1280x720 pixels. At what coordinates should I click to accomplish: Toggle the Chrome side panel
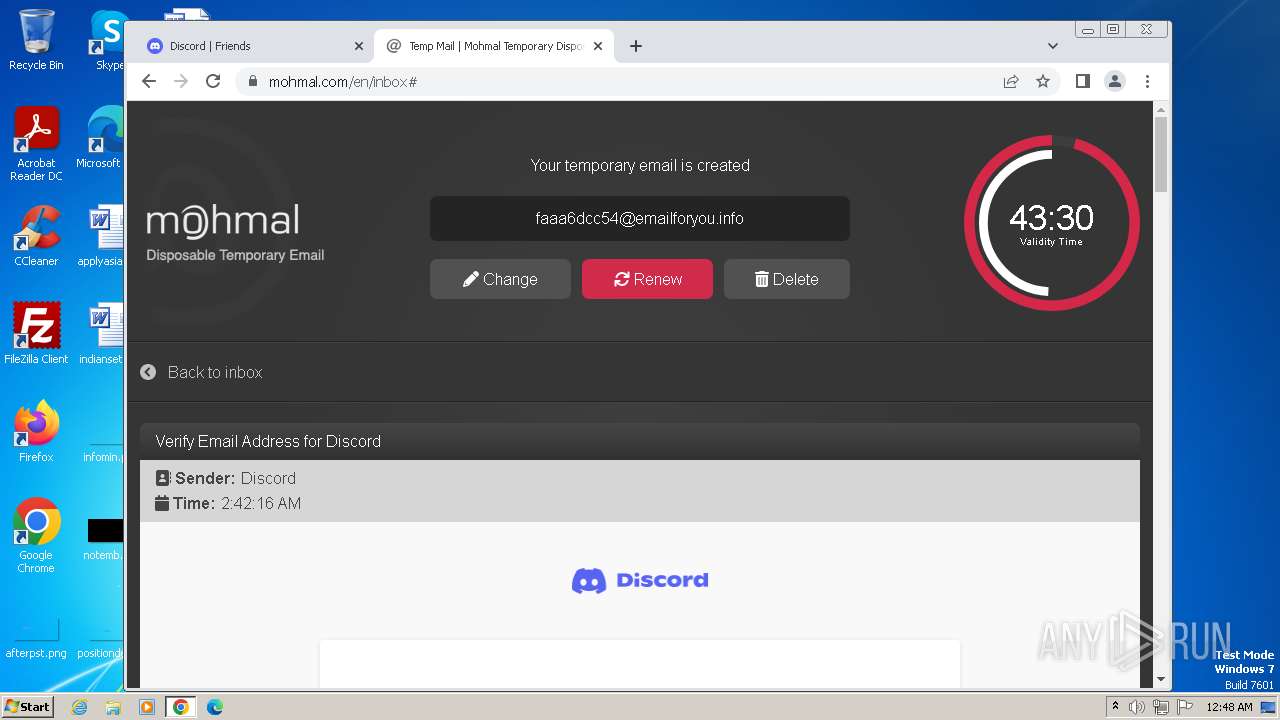click(1082, 82)
